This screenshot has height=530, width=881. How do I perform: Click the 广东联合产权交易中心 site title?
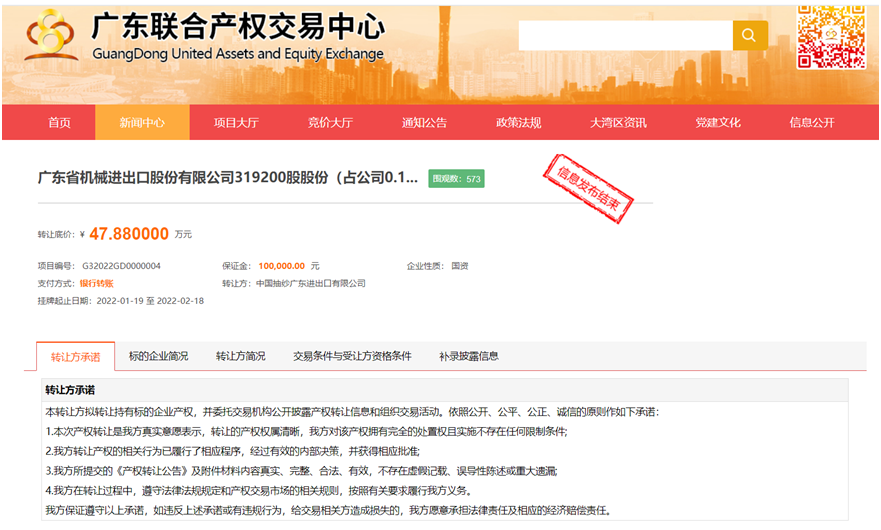[238, 26]
